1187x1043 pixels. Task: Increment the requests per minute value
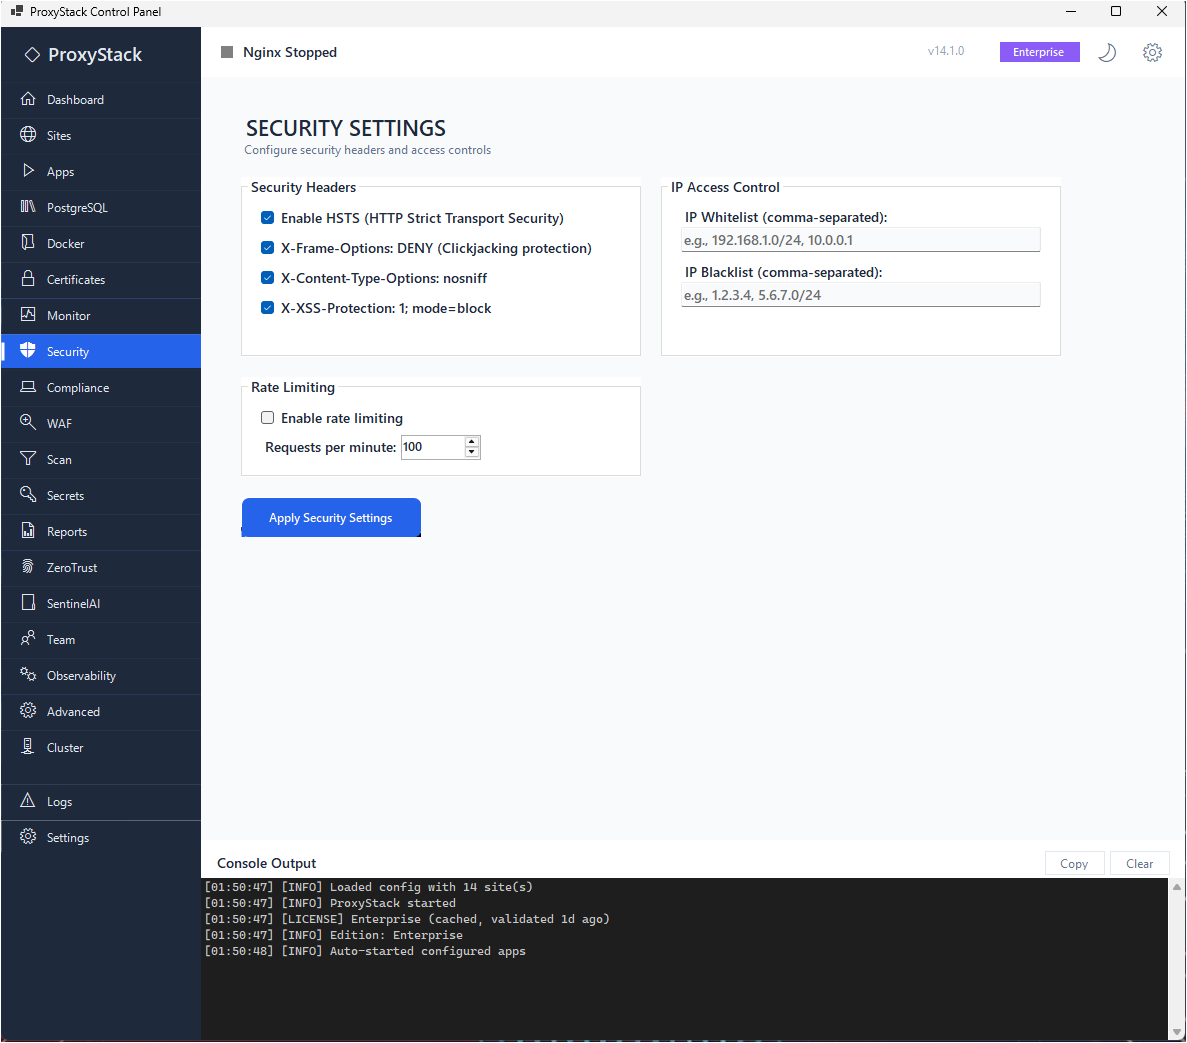[x=472, y=442]
